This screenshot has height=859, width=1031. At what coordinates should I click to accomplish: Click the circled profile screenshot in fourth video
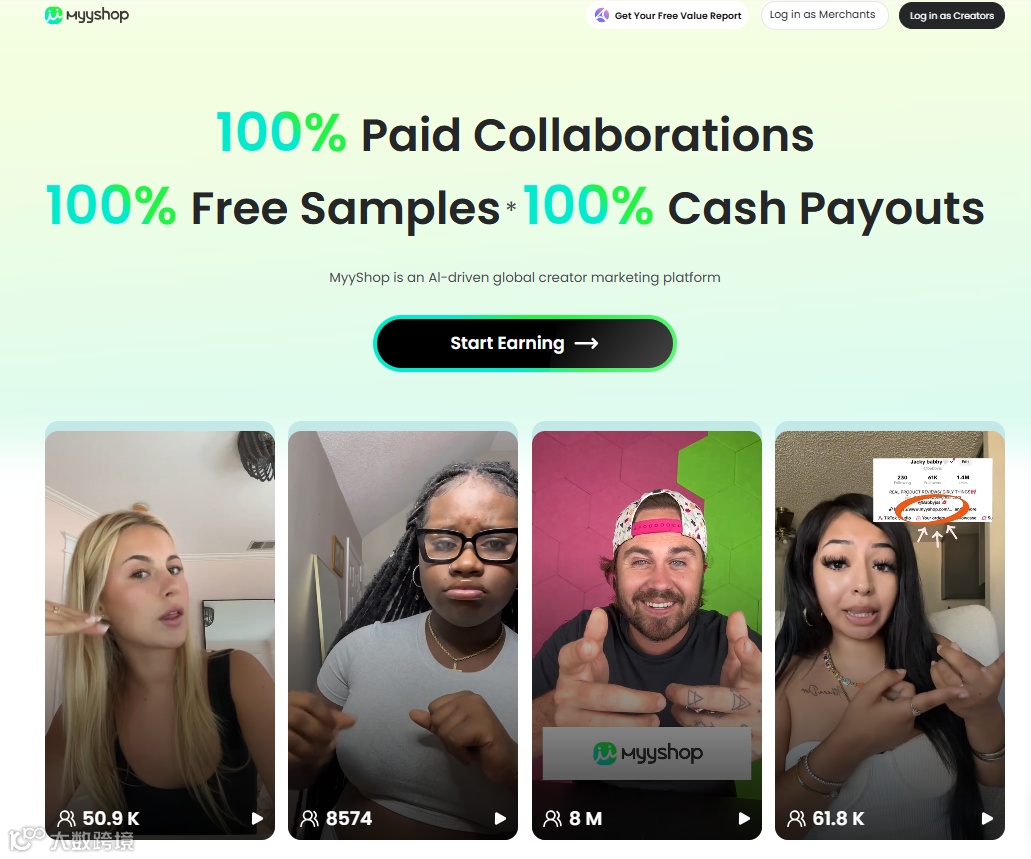[x=932, y=490]
